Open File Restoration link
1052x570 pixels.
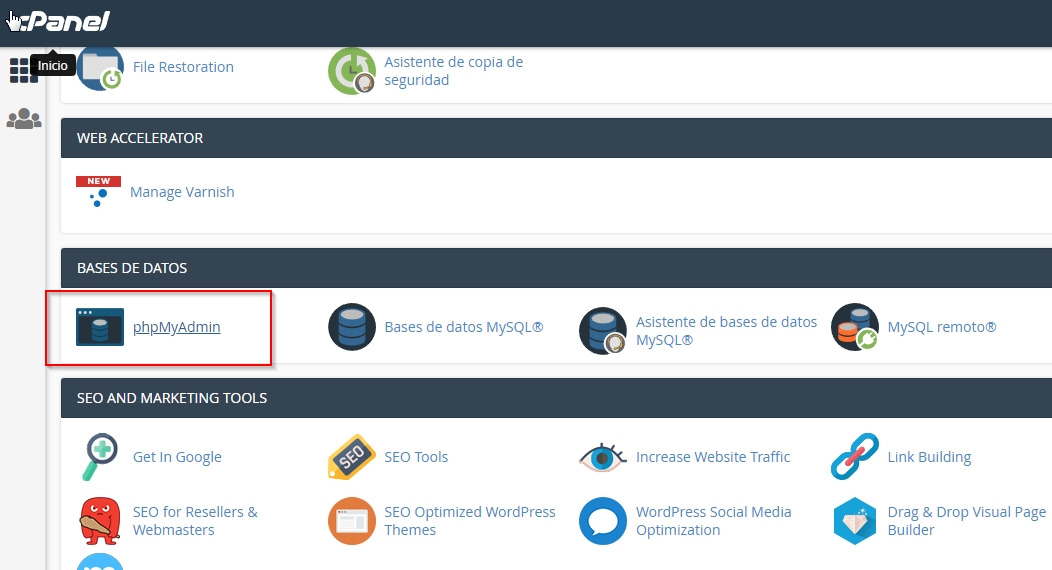(183, 67)
